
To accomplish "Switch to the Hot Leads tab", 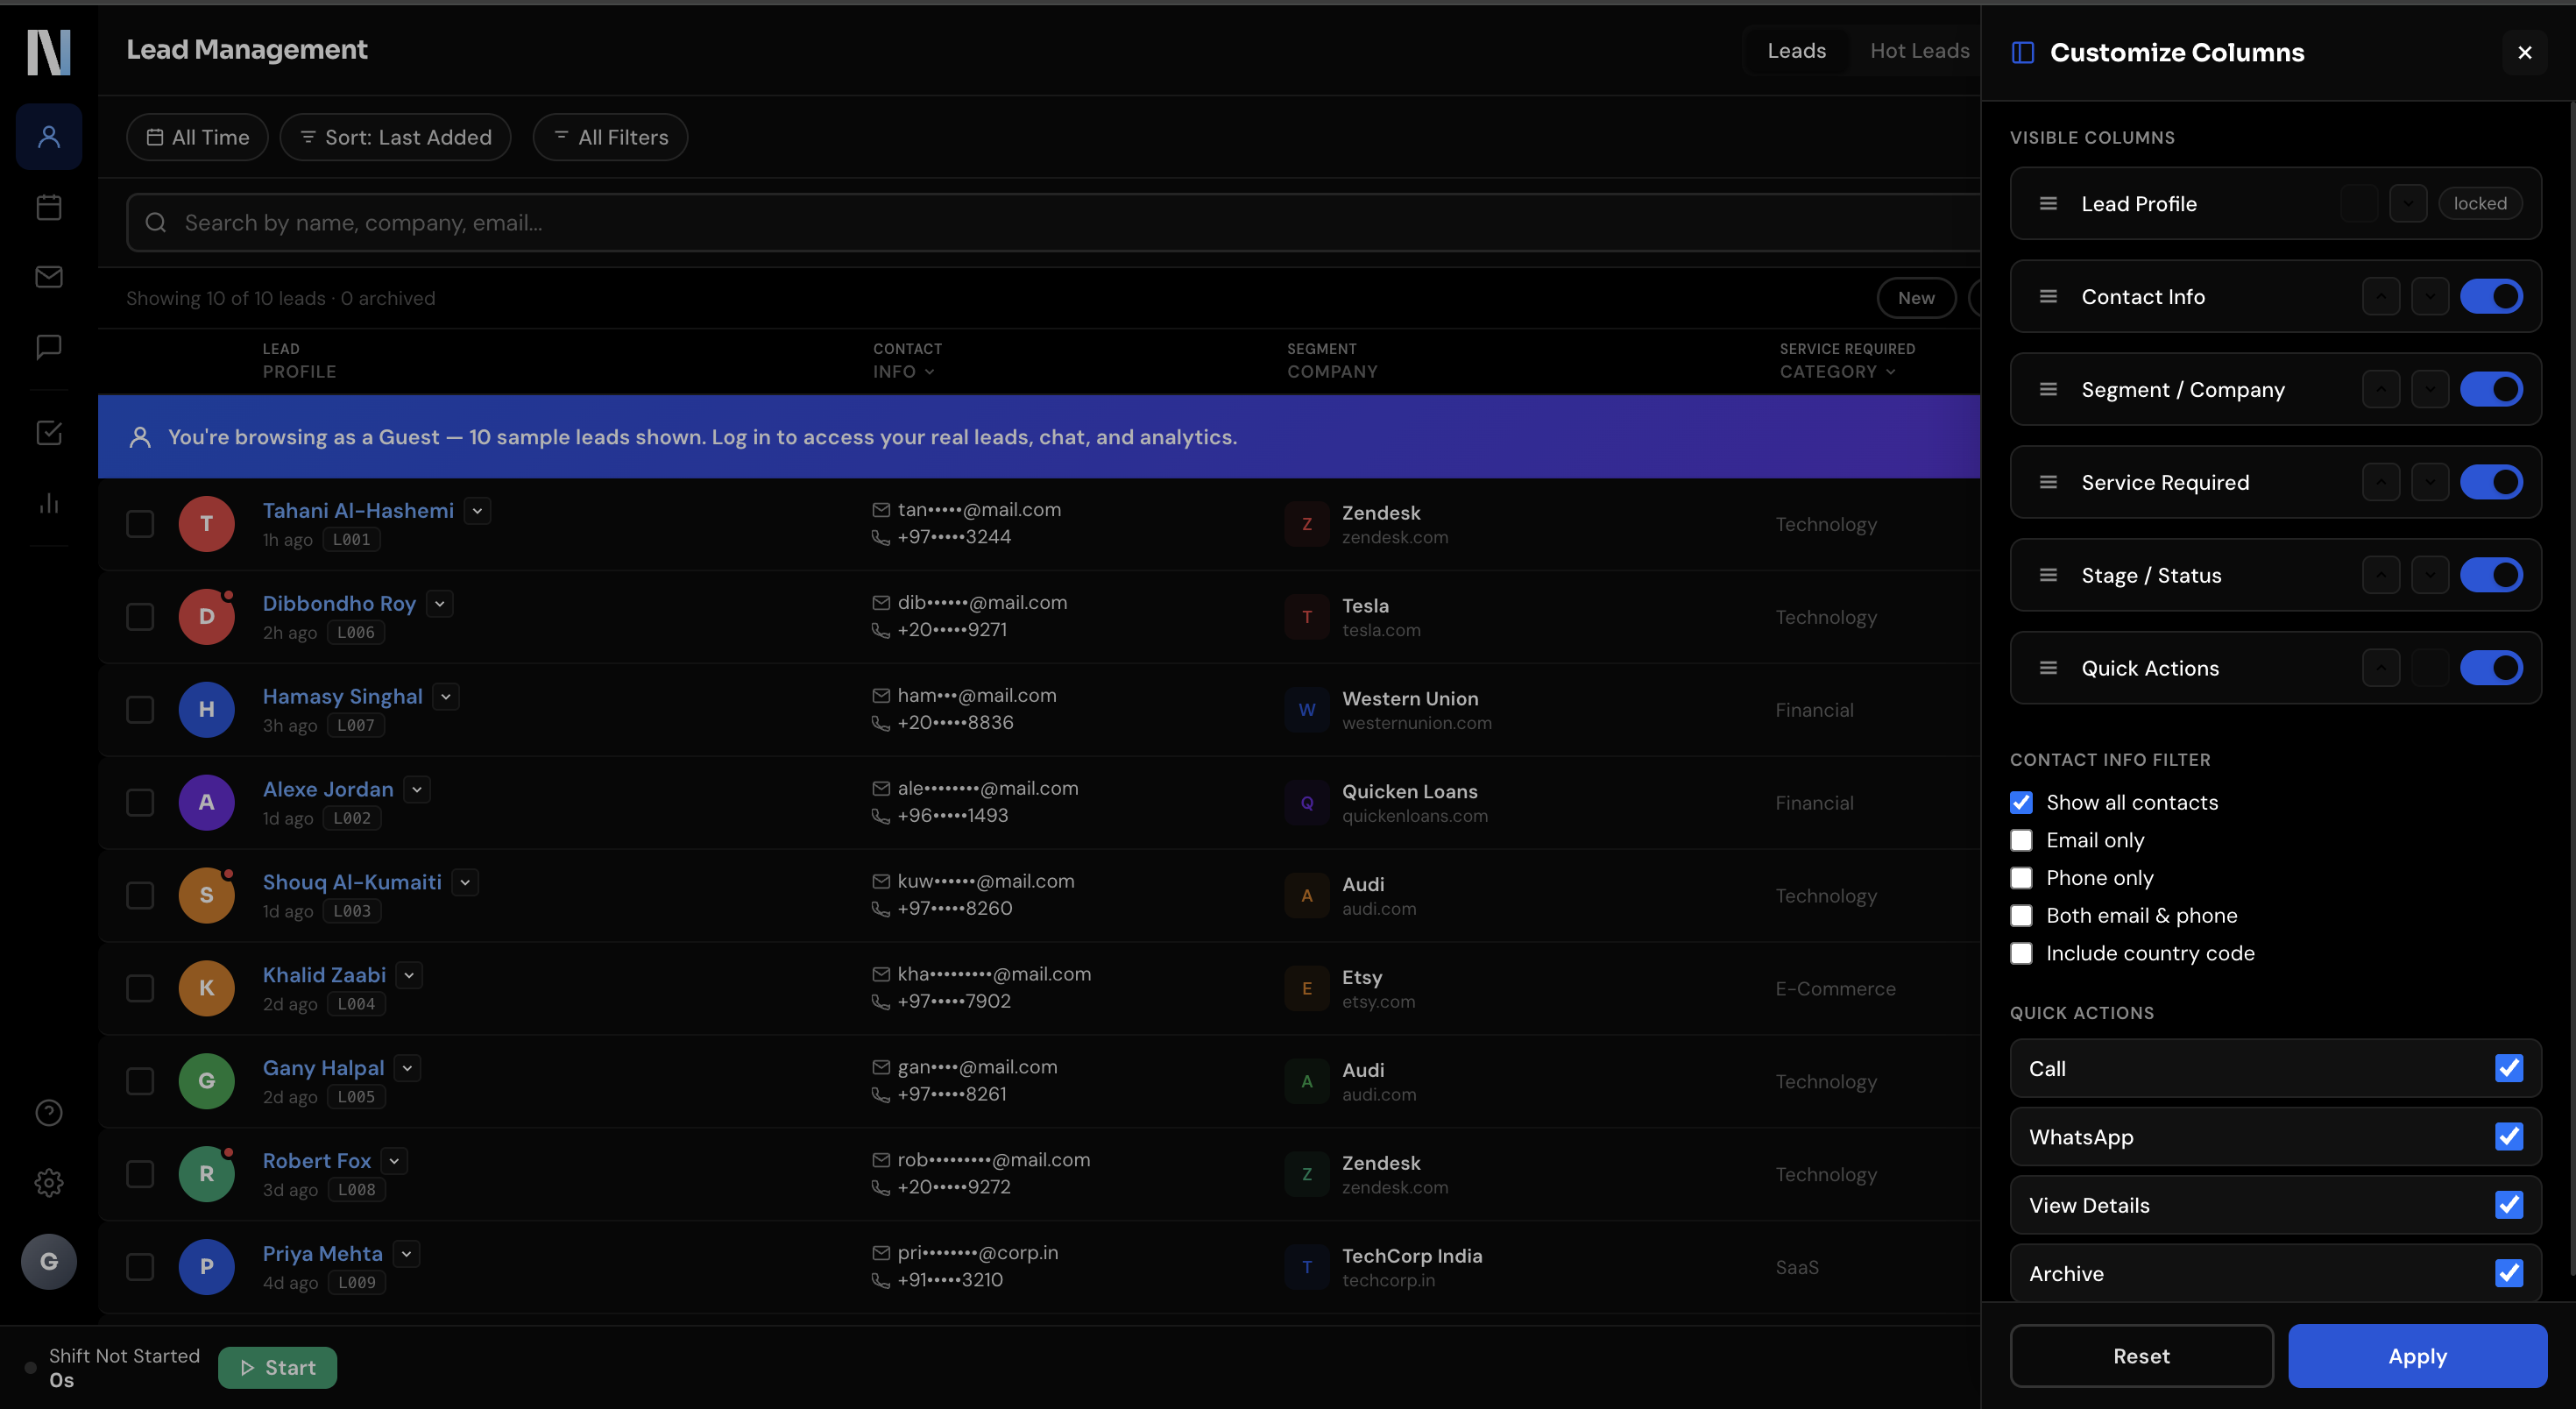I will [x=1919, y=50].
